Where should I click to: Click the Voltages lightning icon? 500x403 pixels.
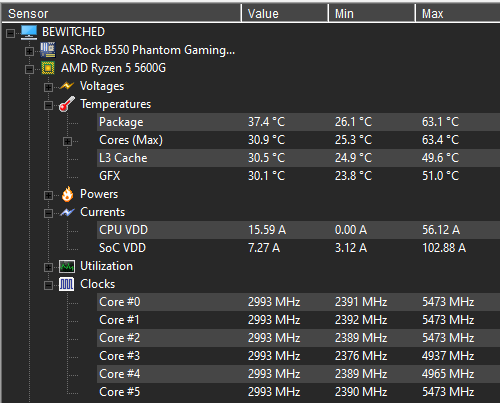coord(66,86)
